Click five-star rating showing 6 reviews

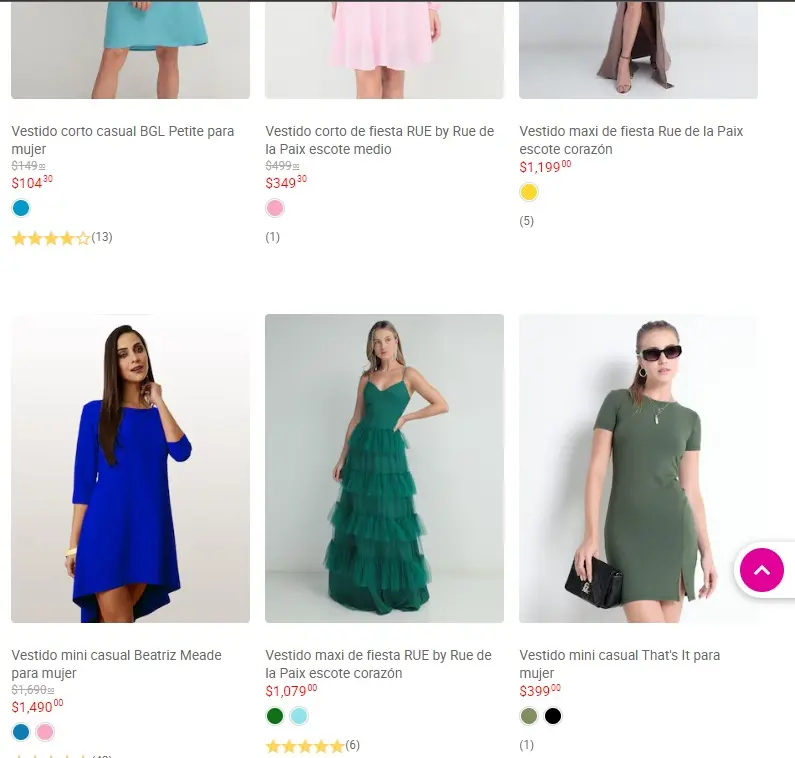[304, 746]
